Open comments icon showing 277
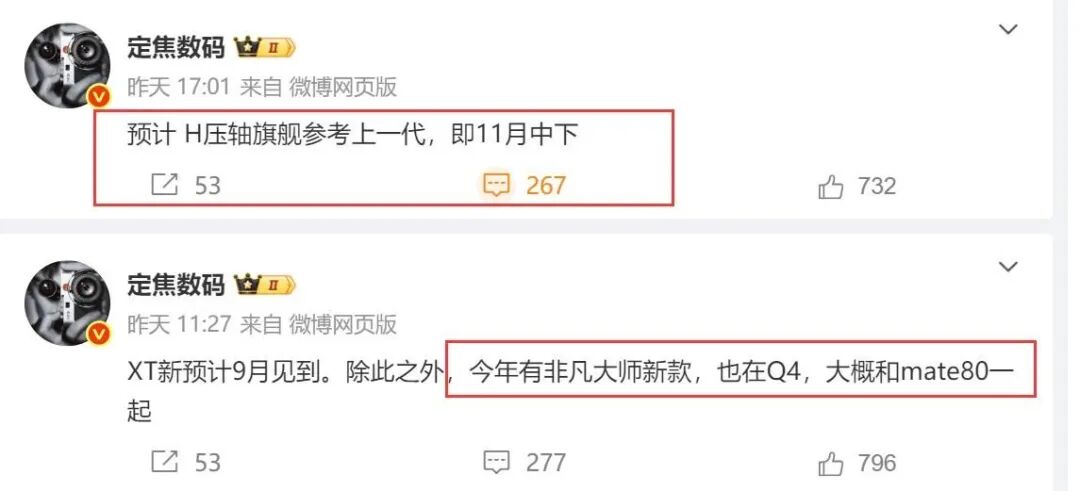 496,462
